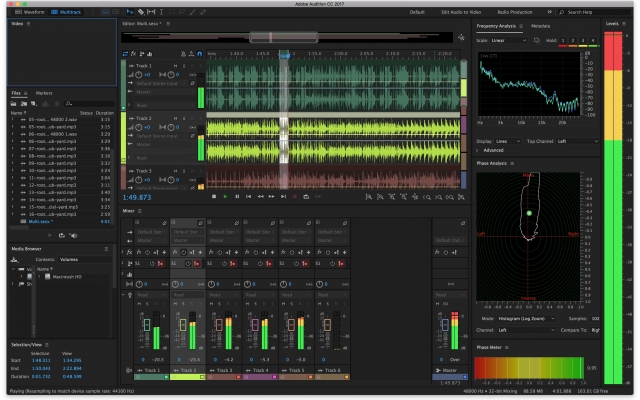Move playhead to next marker
640x400 pixels.
(x=283, y=197)
